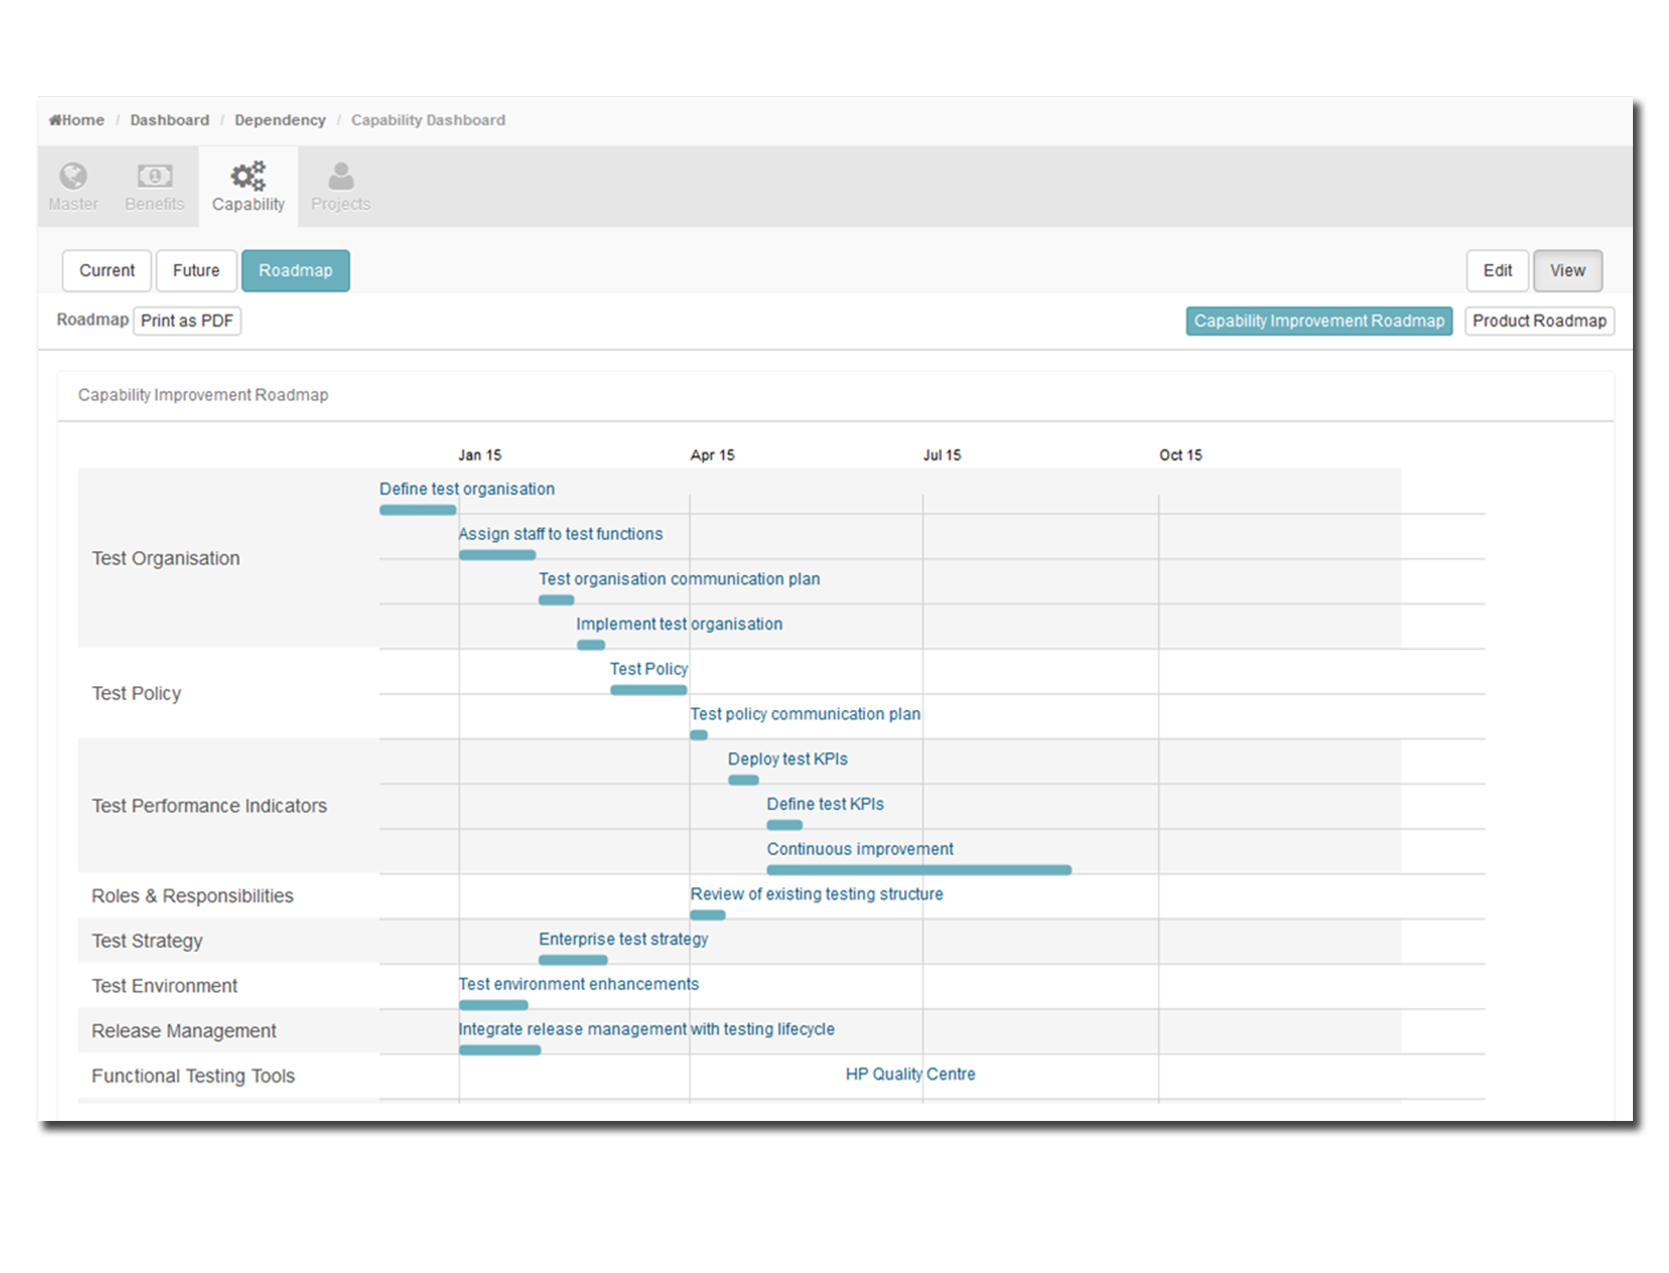Select the Roadmap tab
The image size is (1669, 1273).
[x=295, y=271]
